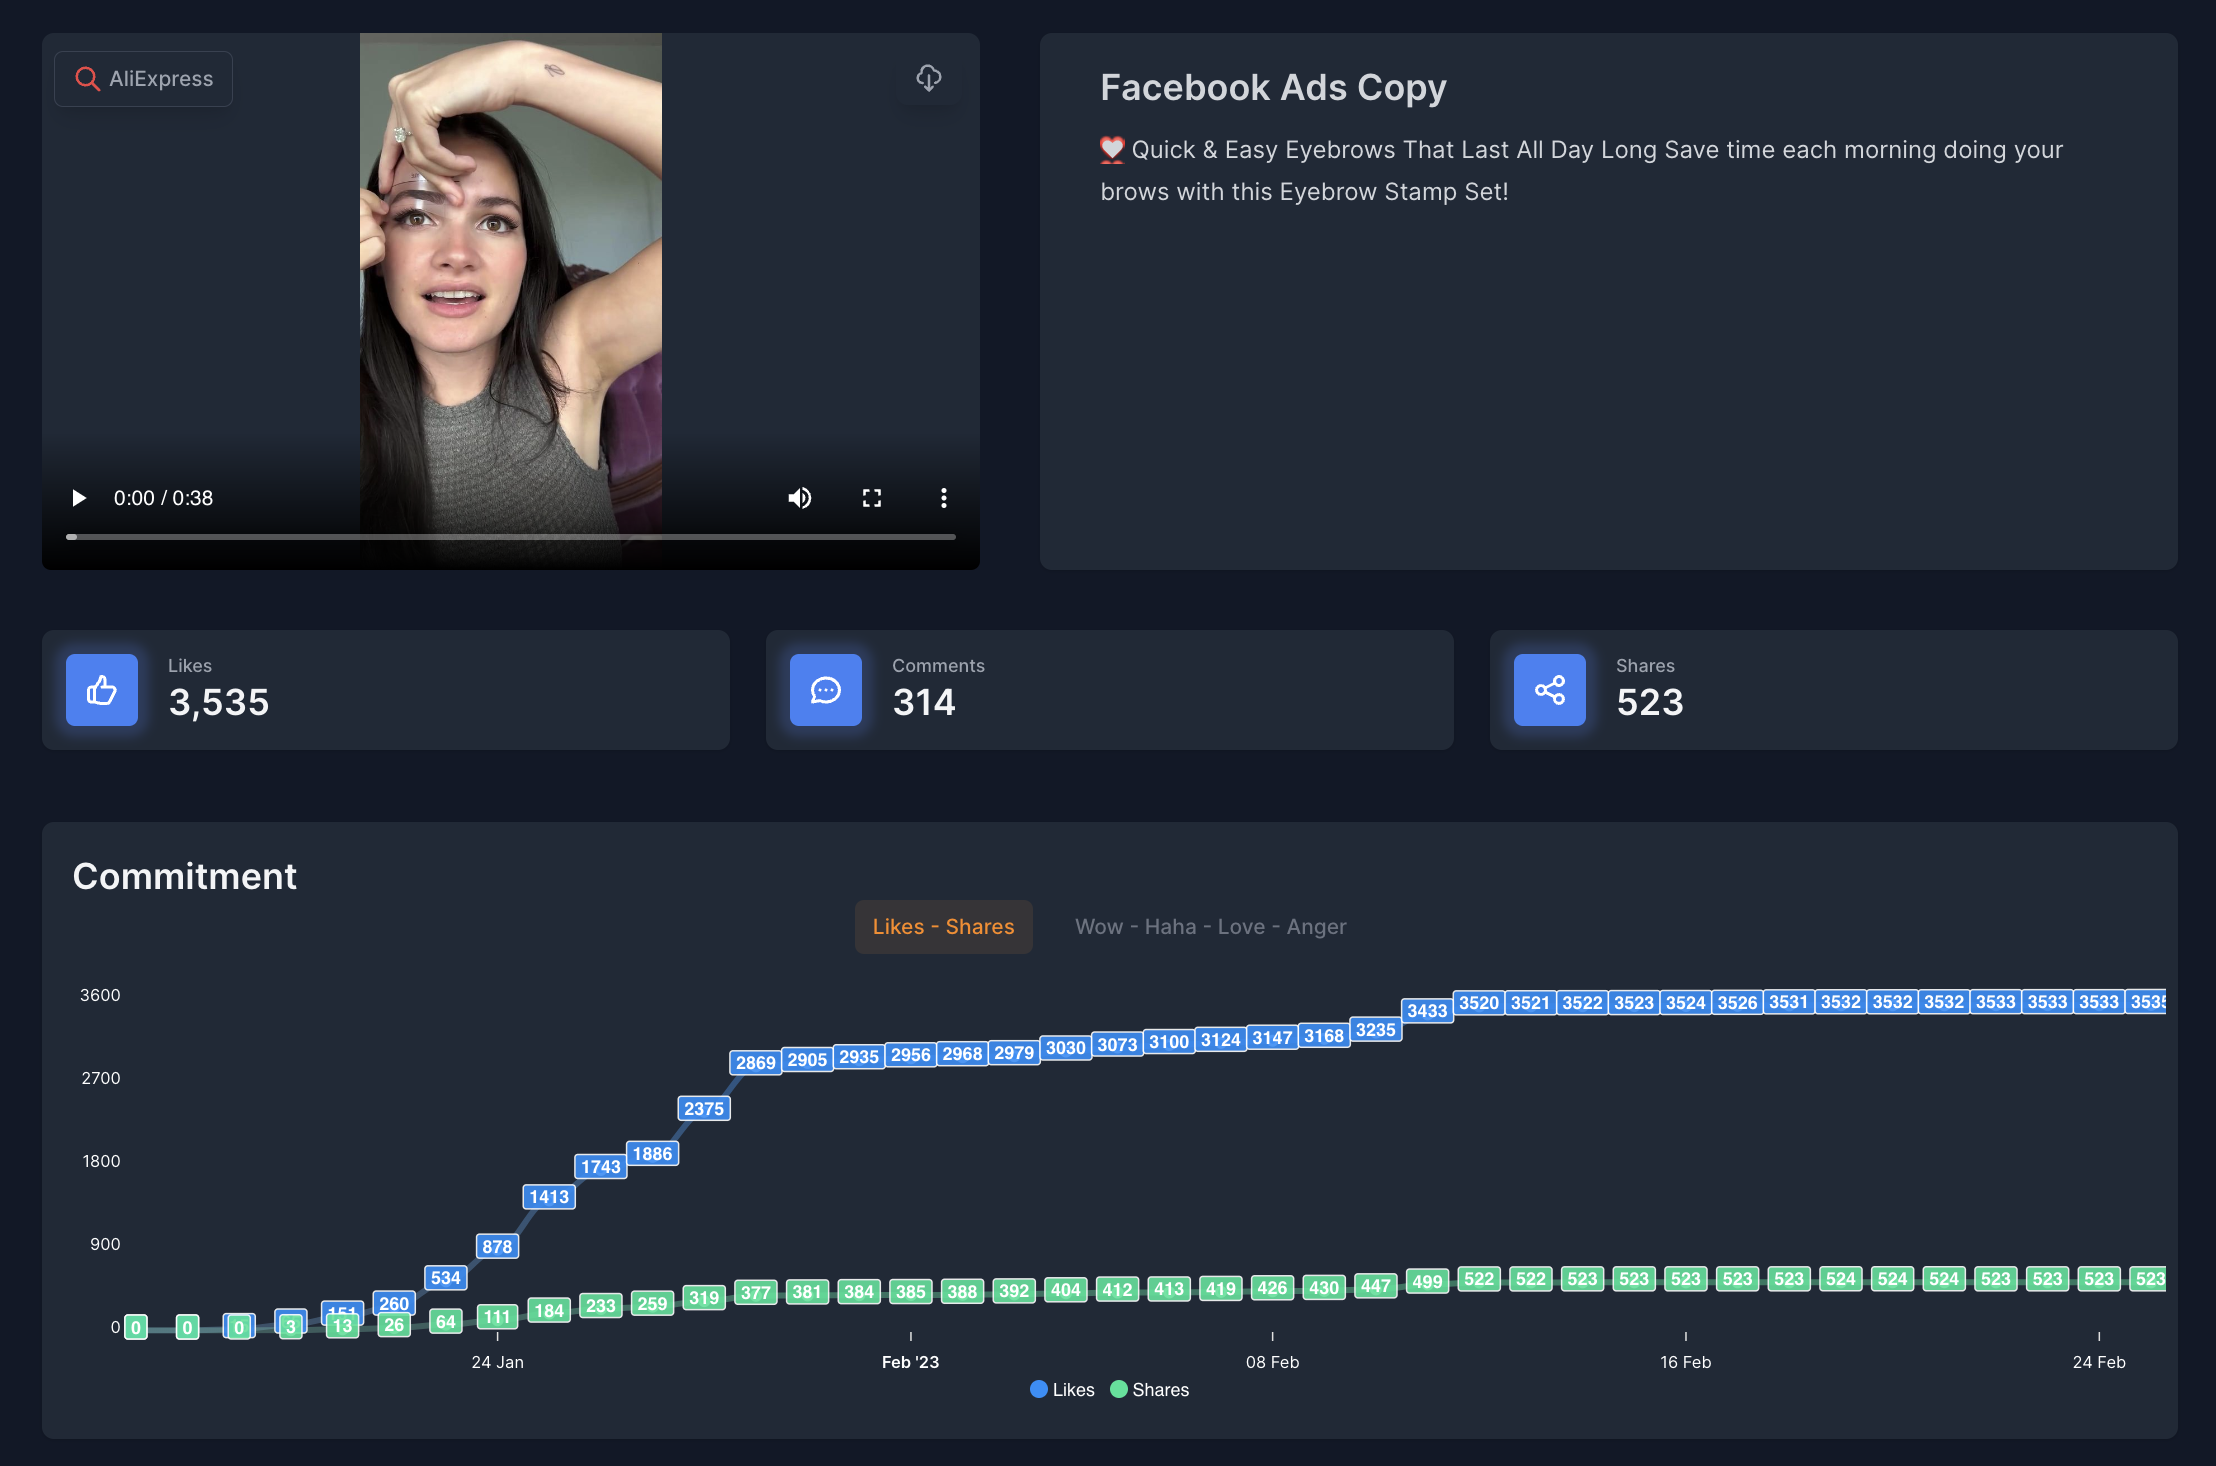The width and height of the screenshot is (2216, 1466).
Task: Enter fullscreen video mode
Action: point(872,498)
